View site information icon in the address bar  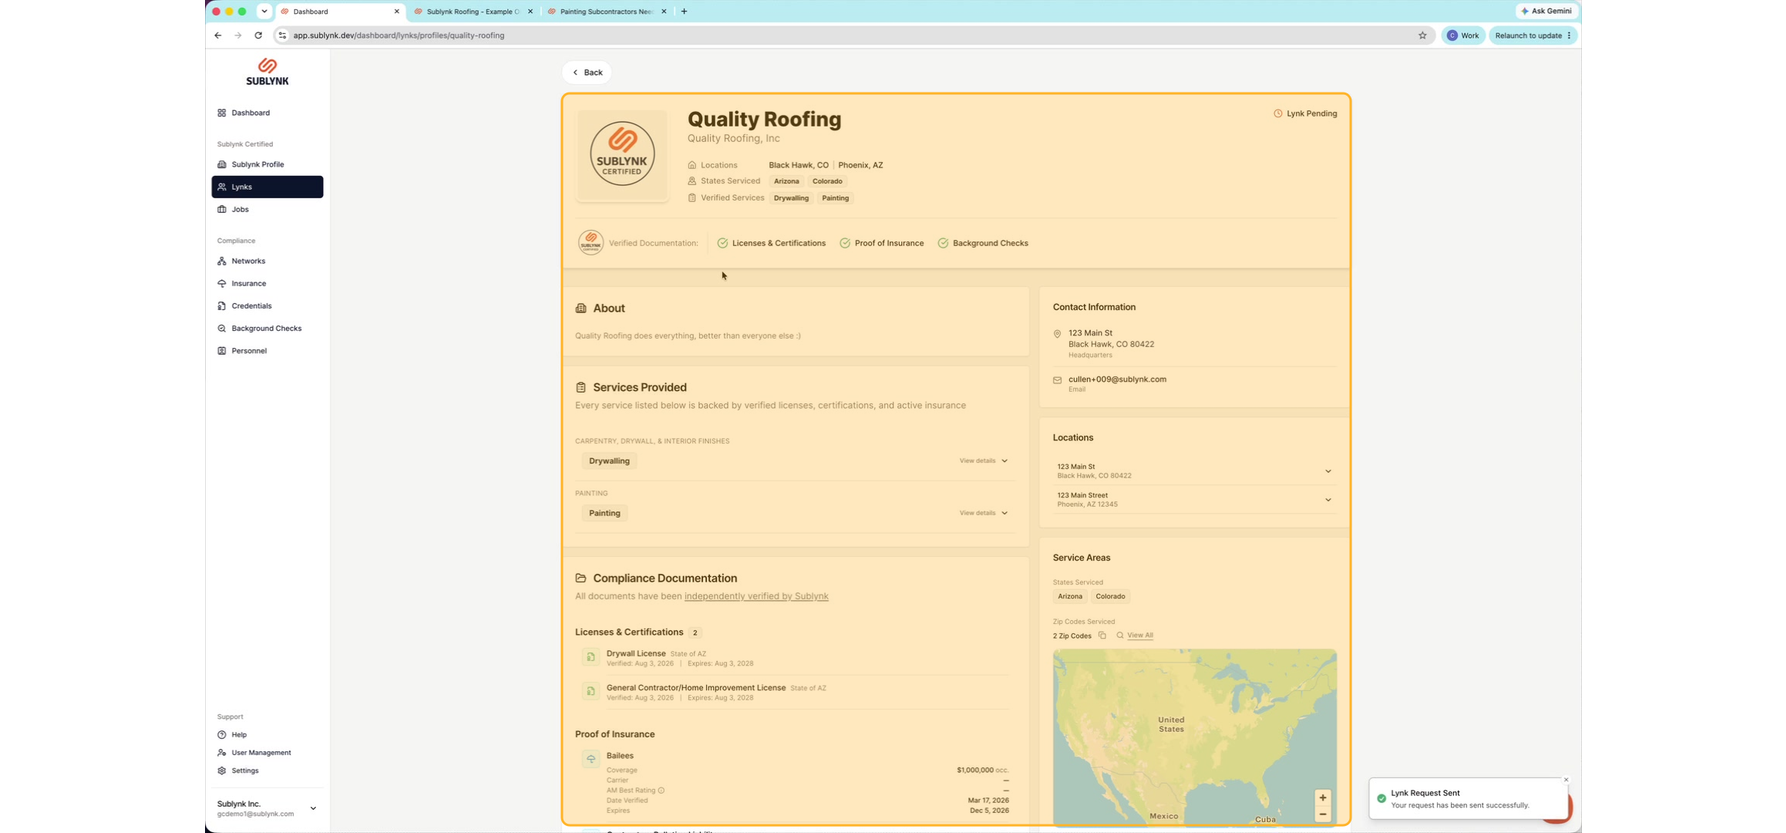tap(282, 35)
